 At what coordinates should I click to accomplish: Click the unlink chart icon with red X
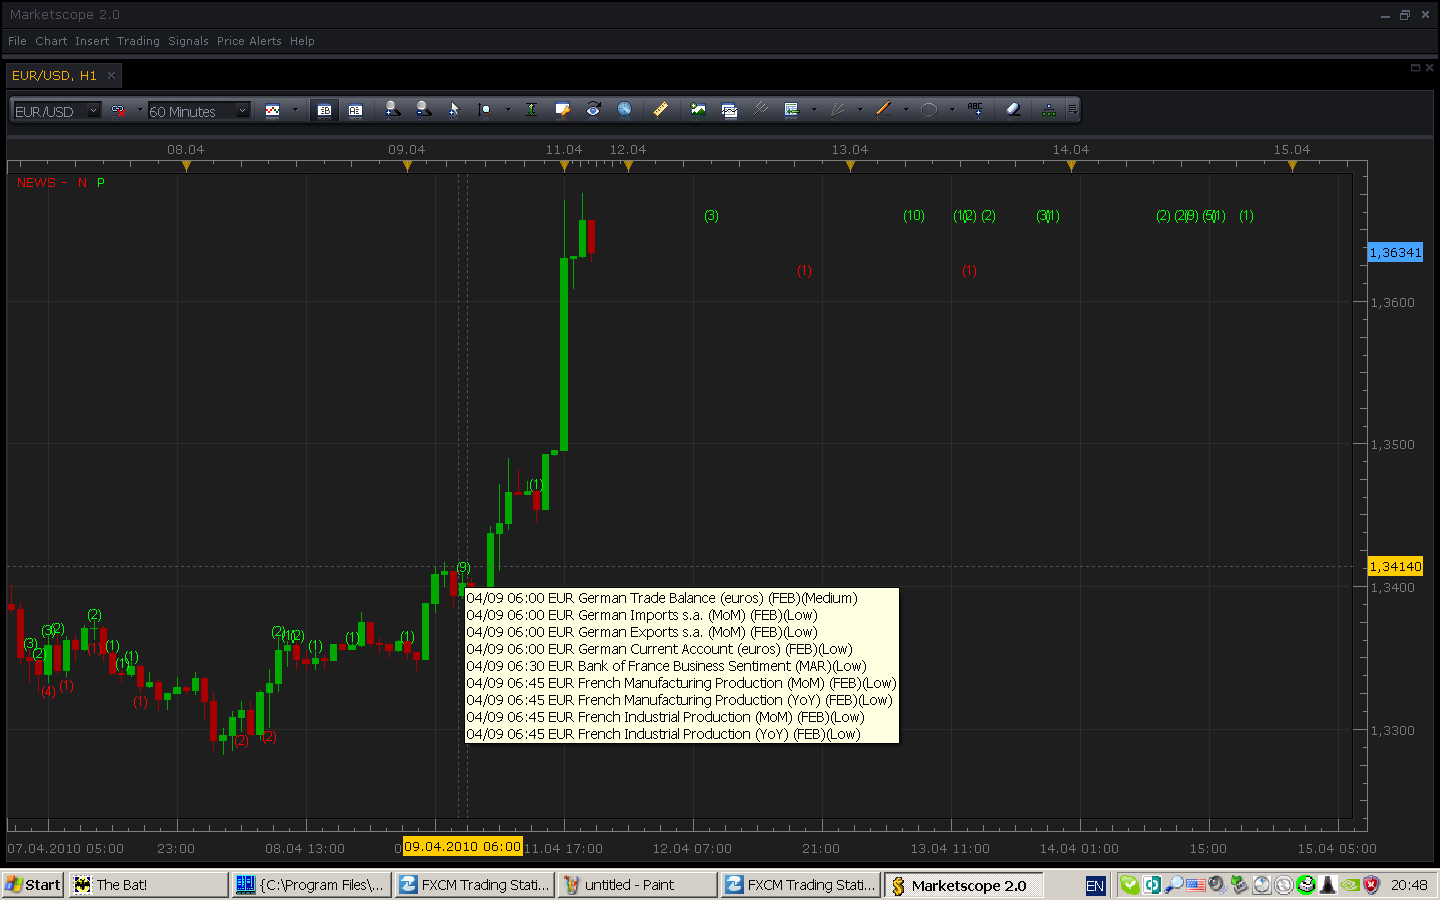pos(118,110)
